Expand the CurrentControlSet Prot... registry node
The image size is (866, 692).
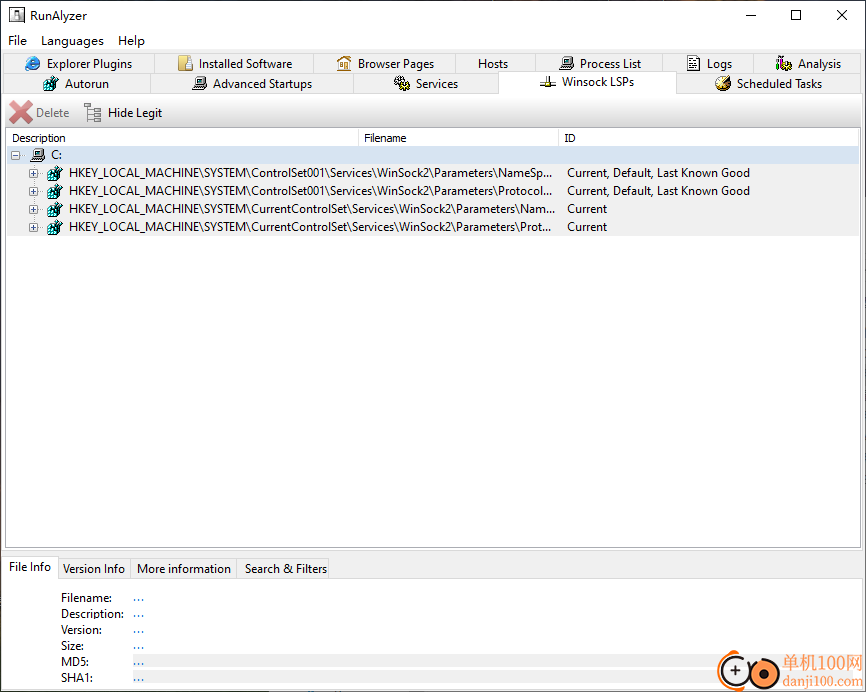click(x=34, y=228)
